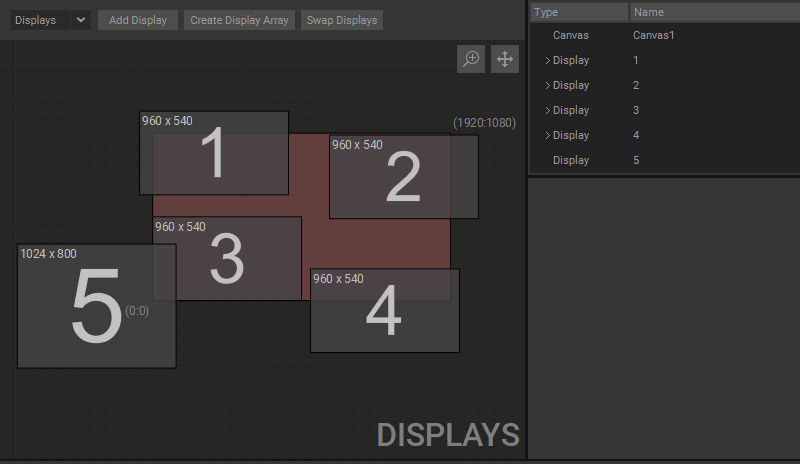This screenshot has height=464, width=800.
Task: Click the Add Display button
Action: 138,20
